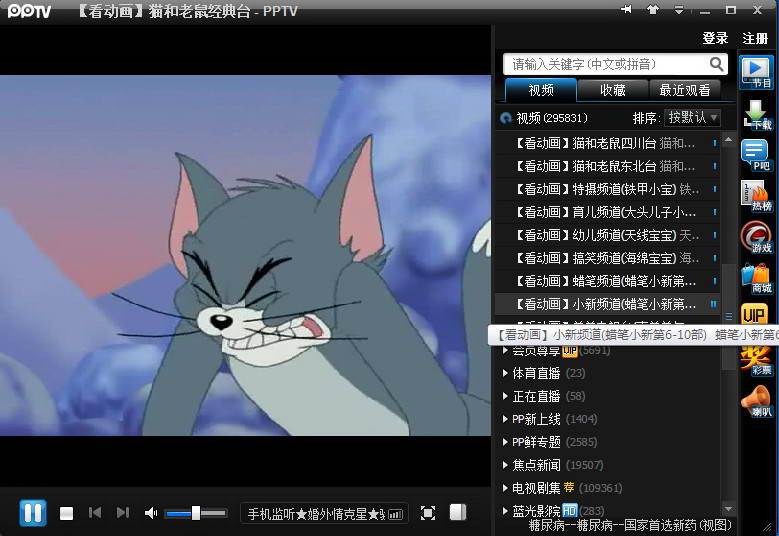Open the 按默认 sort dropdown
This screenshot has height=536, width=779.
pos(692,117)
